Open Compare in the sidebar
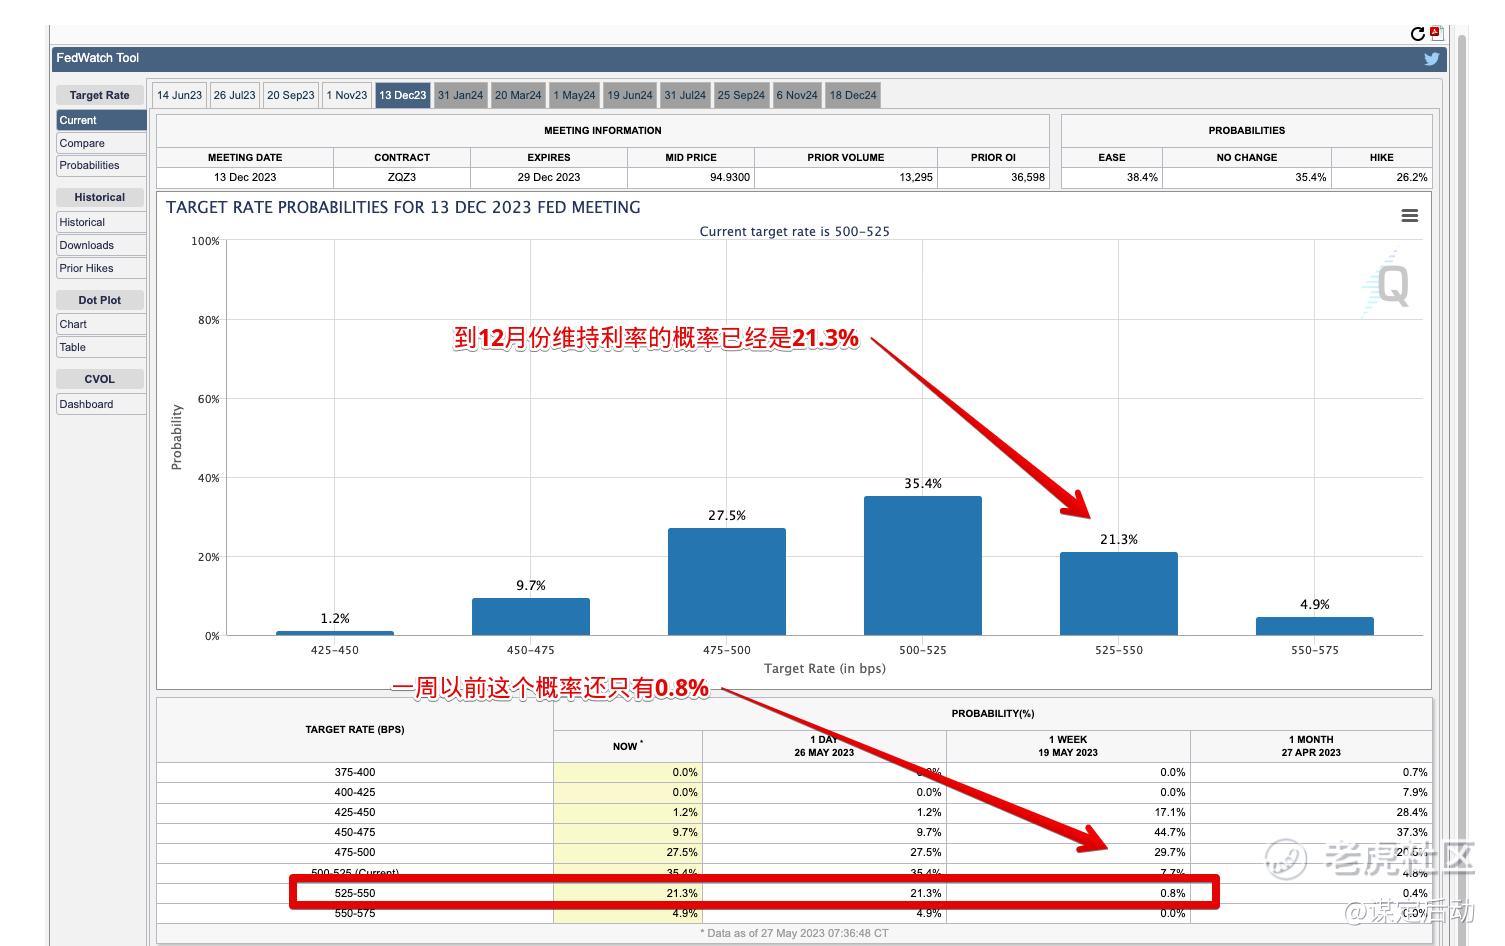 [x=101, y=143]
